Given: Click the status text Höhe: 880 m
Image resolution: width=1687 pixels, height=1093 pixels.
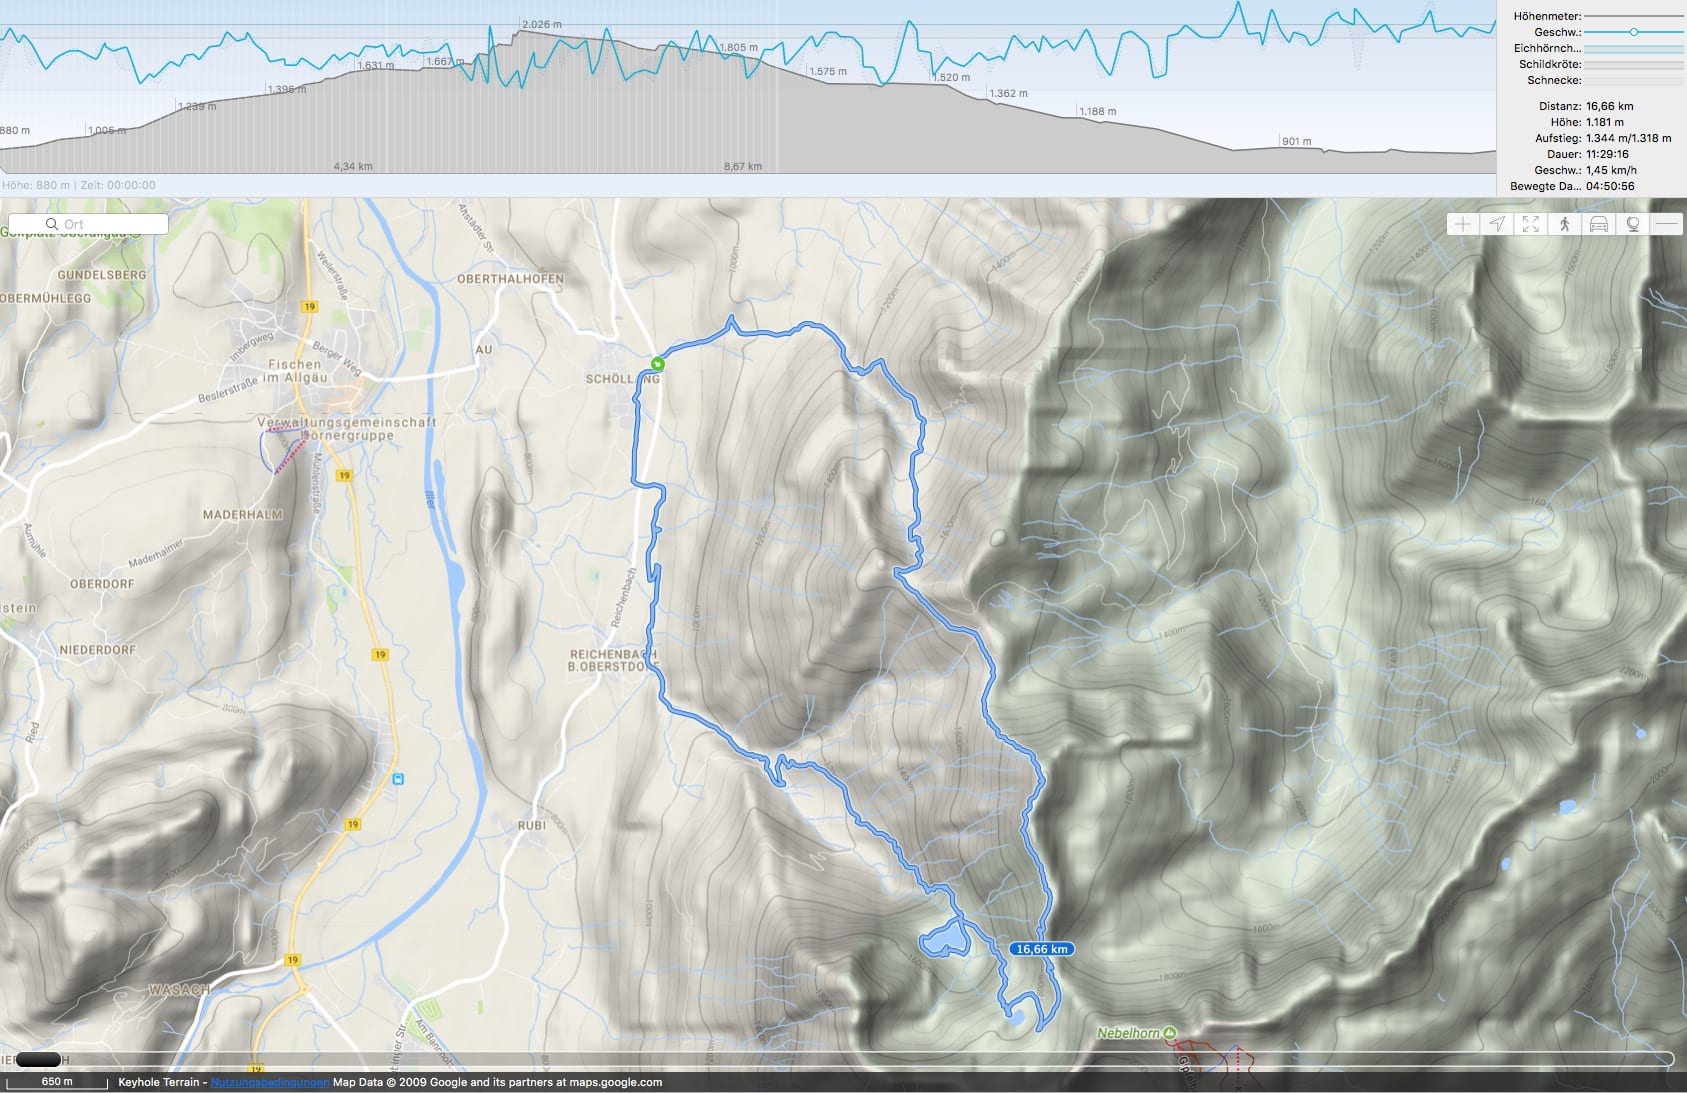Looking at the screenshot, I should tap(36, 185).
